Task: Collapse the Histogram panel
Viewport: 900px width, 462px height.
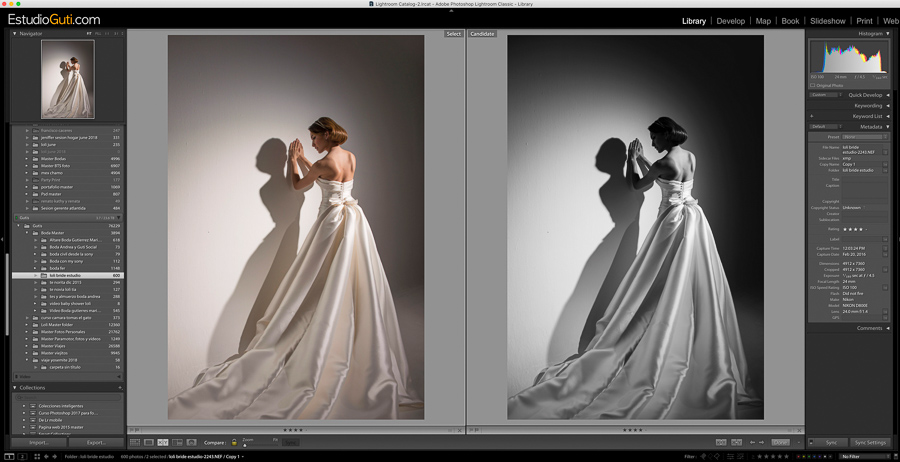Action: [888, 34]
